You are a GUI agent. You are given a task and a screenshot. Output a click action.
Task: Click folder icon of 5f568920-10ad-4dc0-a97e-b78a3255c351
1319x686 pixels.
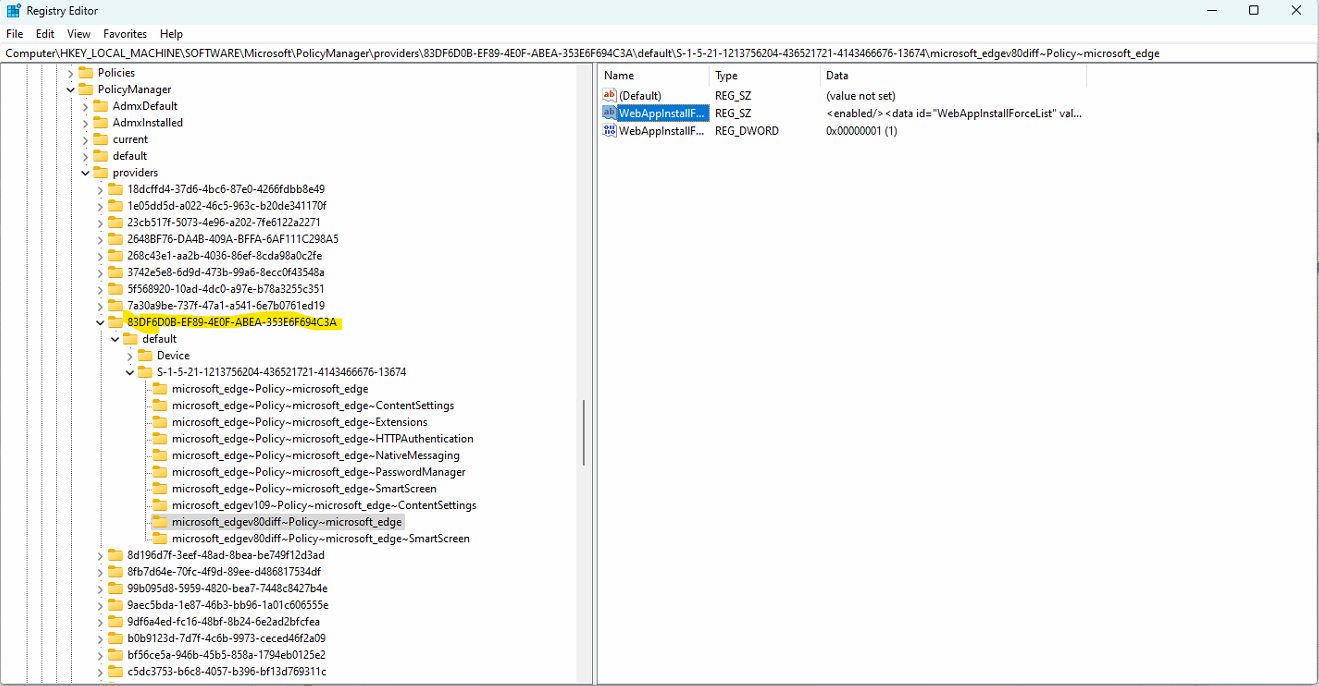point(115,289)
